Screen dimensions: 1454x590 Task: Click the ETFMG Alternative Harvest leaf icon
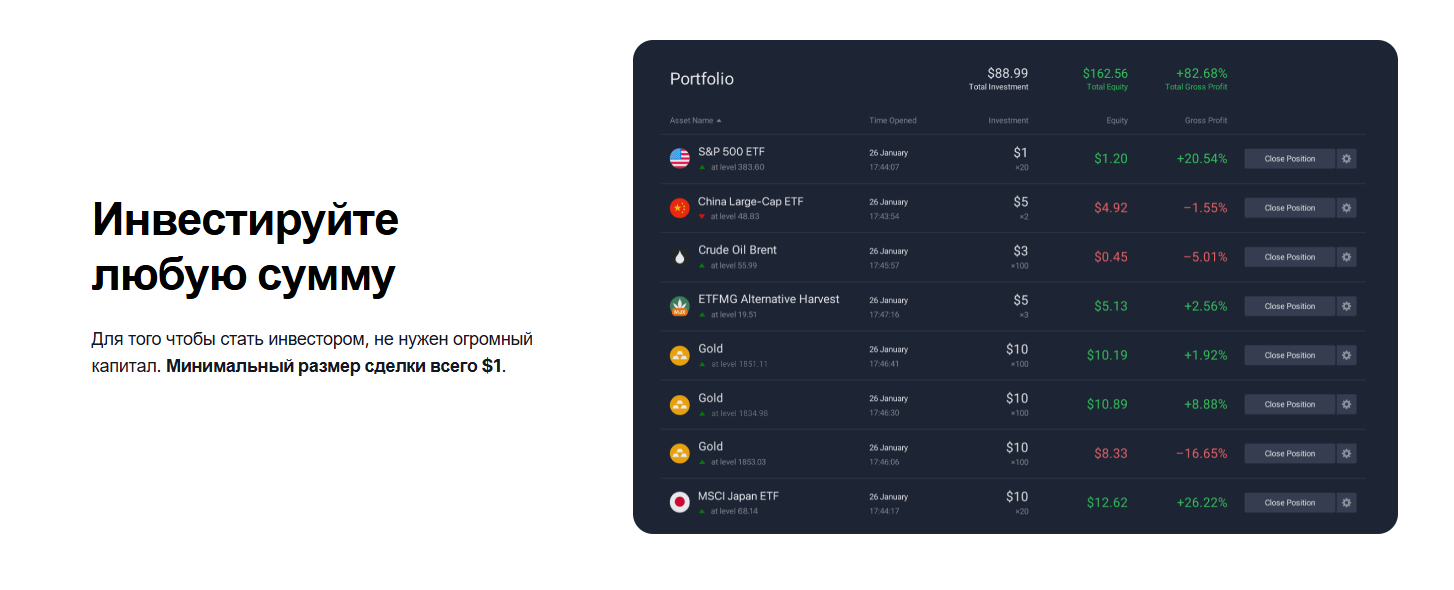tap(680, 306)
